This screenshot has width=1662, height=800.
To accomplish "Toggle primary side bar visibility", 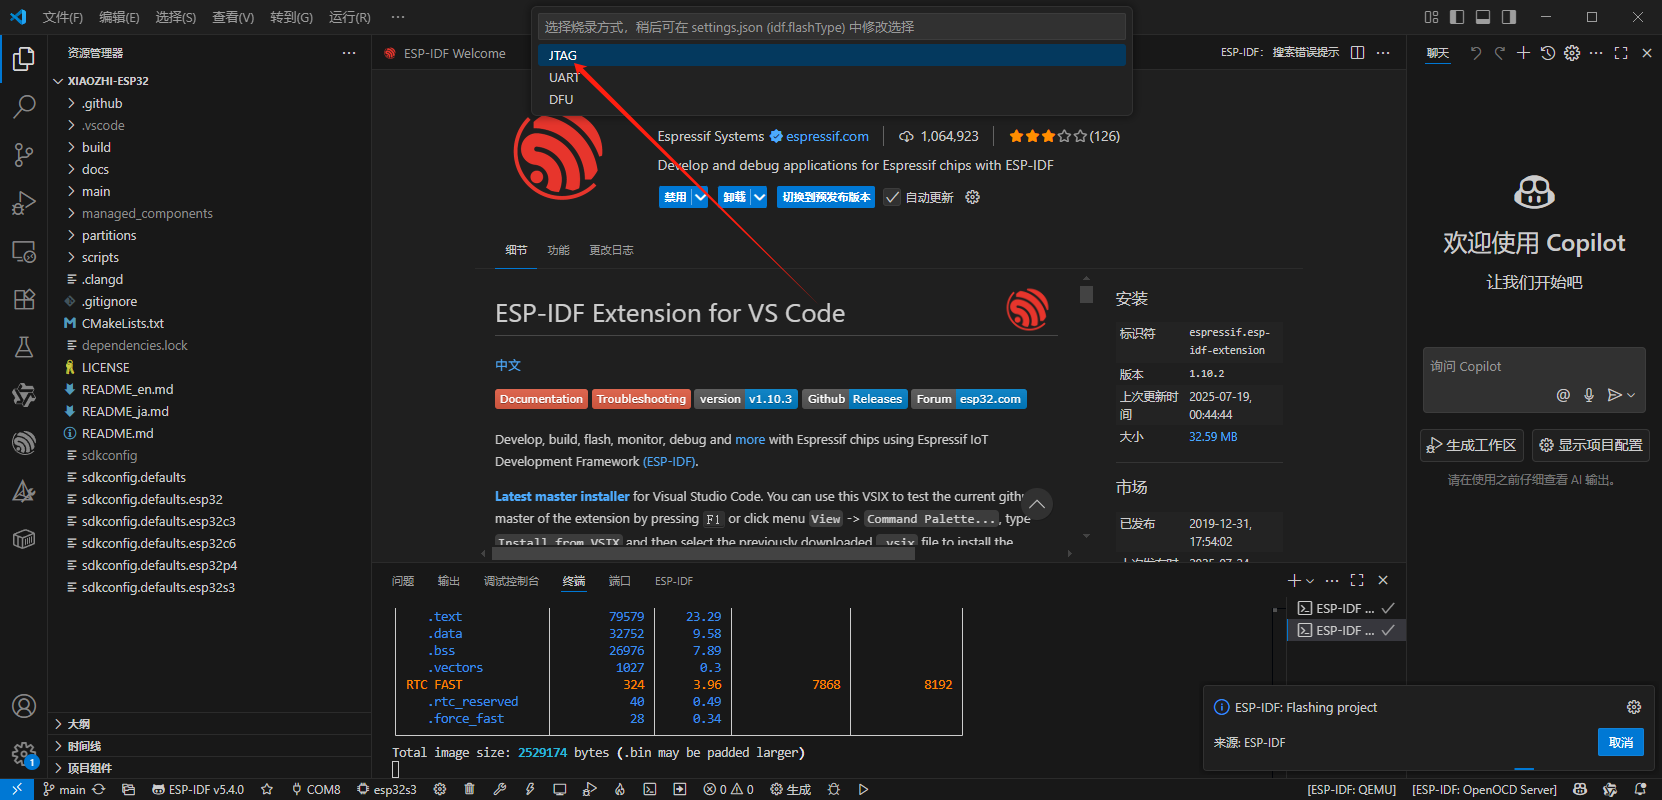I will (1457, 17).
